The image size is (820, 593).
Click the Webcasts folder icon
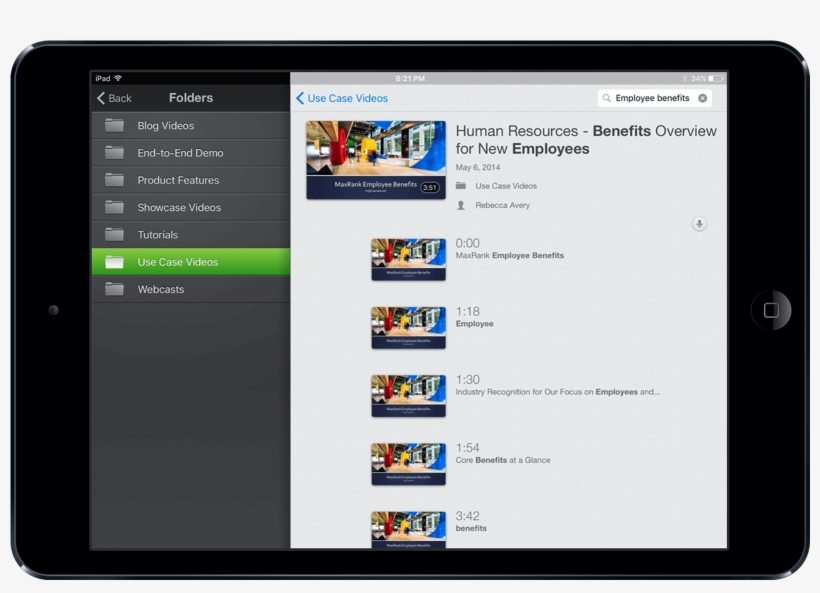(x=115, y=290)
